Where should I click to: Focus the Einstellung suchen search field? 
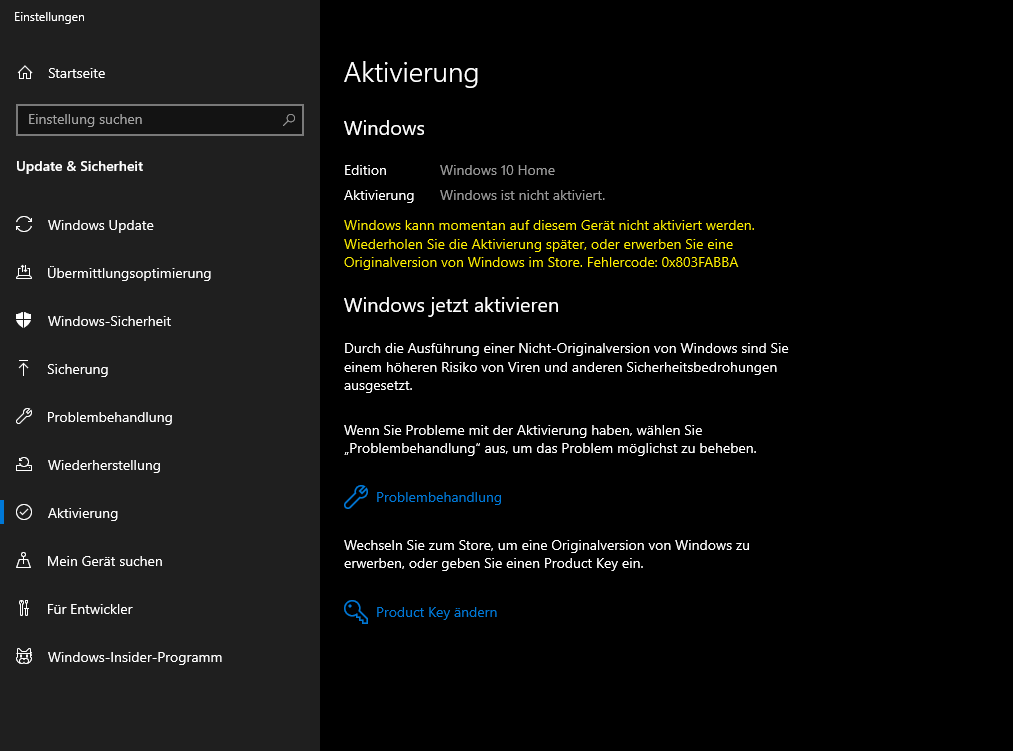pyautogui.click(x=160, y=120)
